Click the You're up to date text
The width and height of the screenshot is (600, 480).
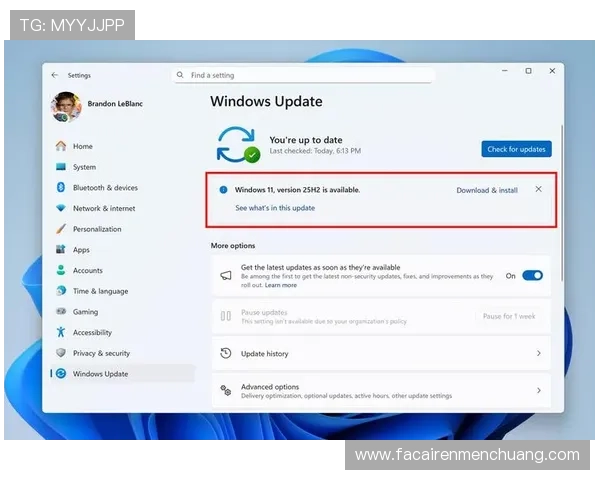point(306,140)
